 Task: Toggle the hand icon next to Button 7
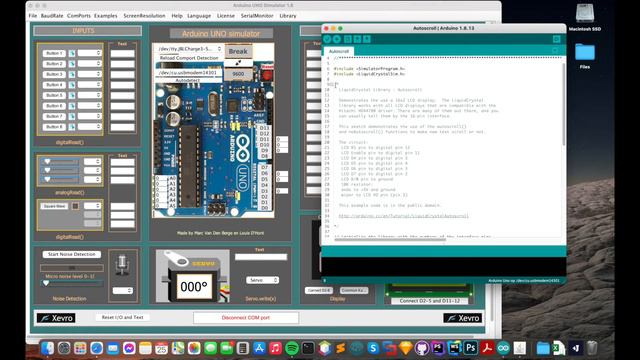[x=72, y=116]
